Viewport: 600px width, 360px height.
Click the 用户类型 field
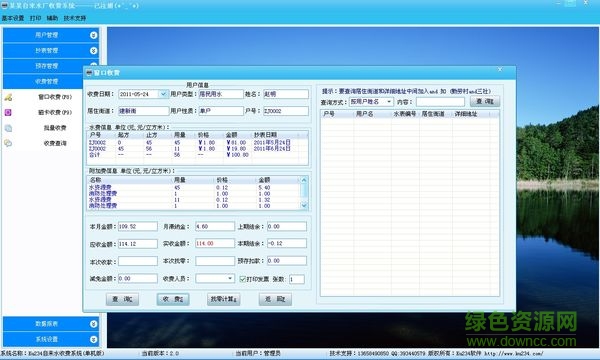point(221,94)
